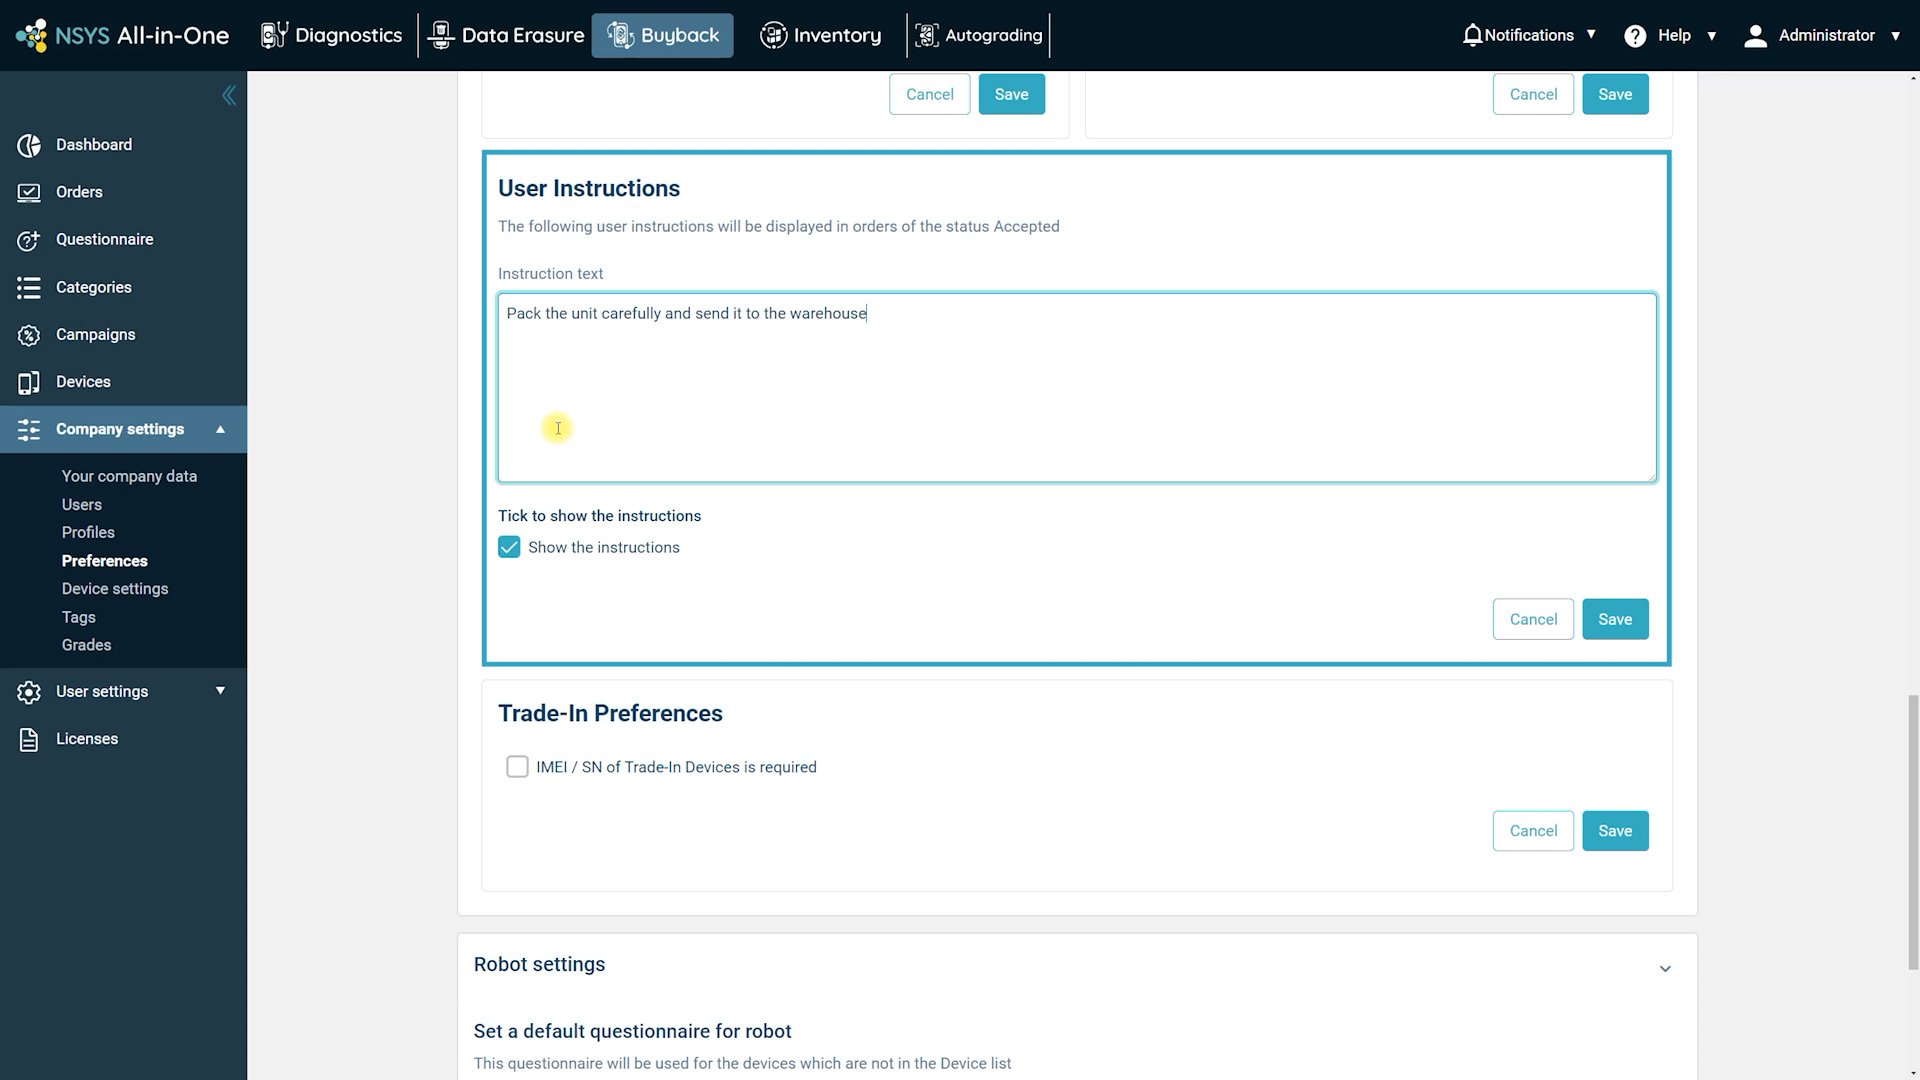Open the Profiles submenu item
1920x1080 pixels.
tap(88, 533)
